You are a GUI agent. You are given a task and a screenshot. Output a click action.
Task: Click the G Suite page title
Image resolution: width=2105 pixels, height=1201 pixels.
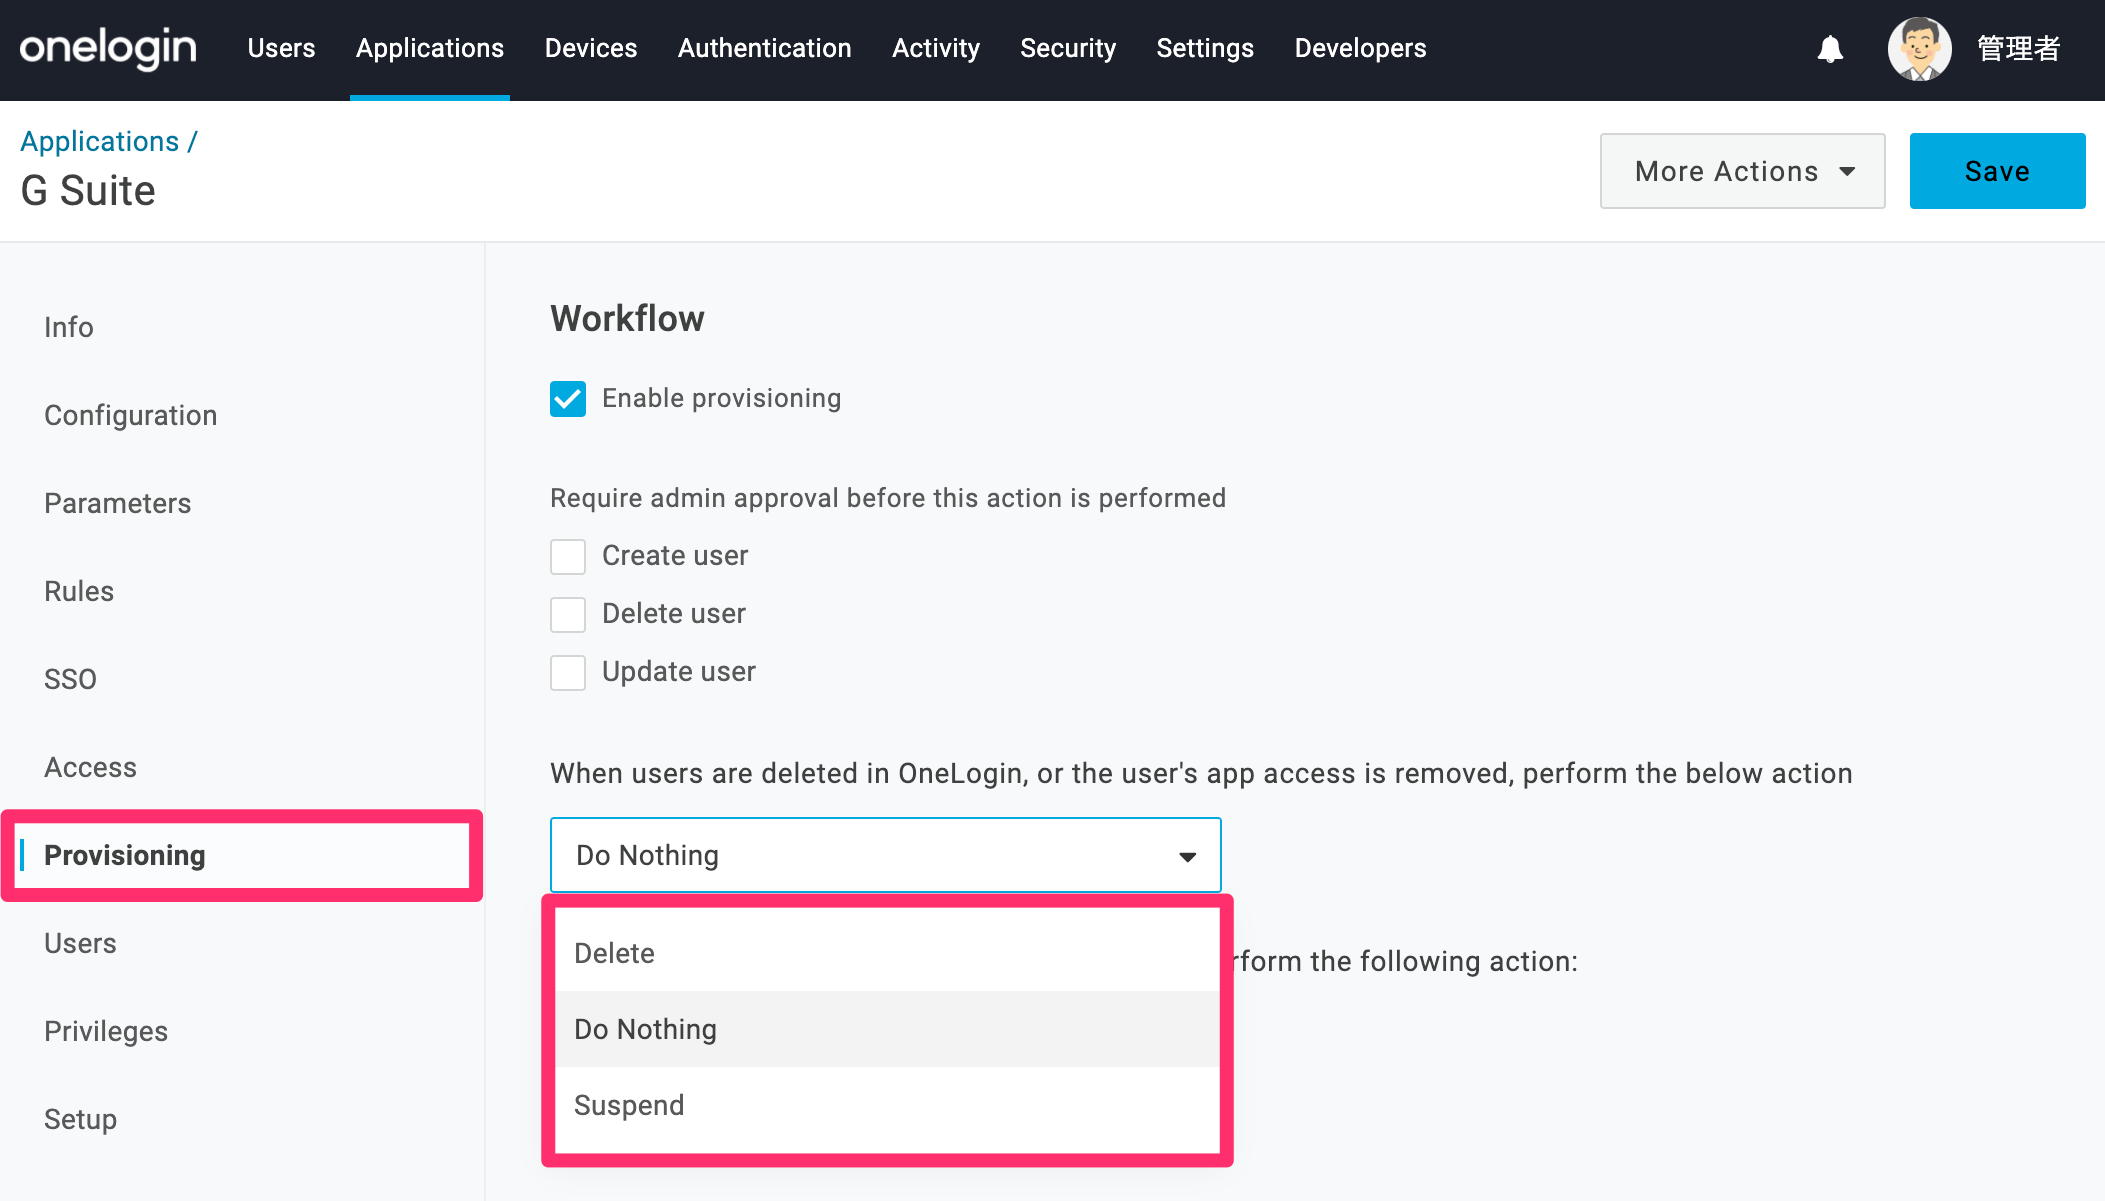pyautogui.click(x=88, y=190)
